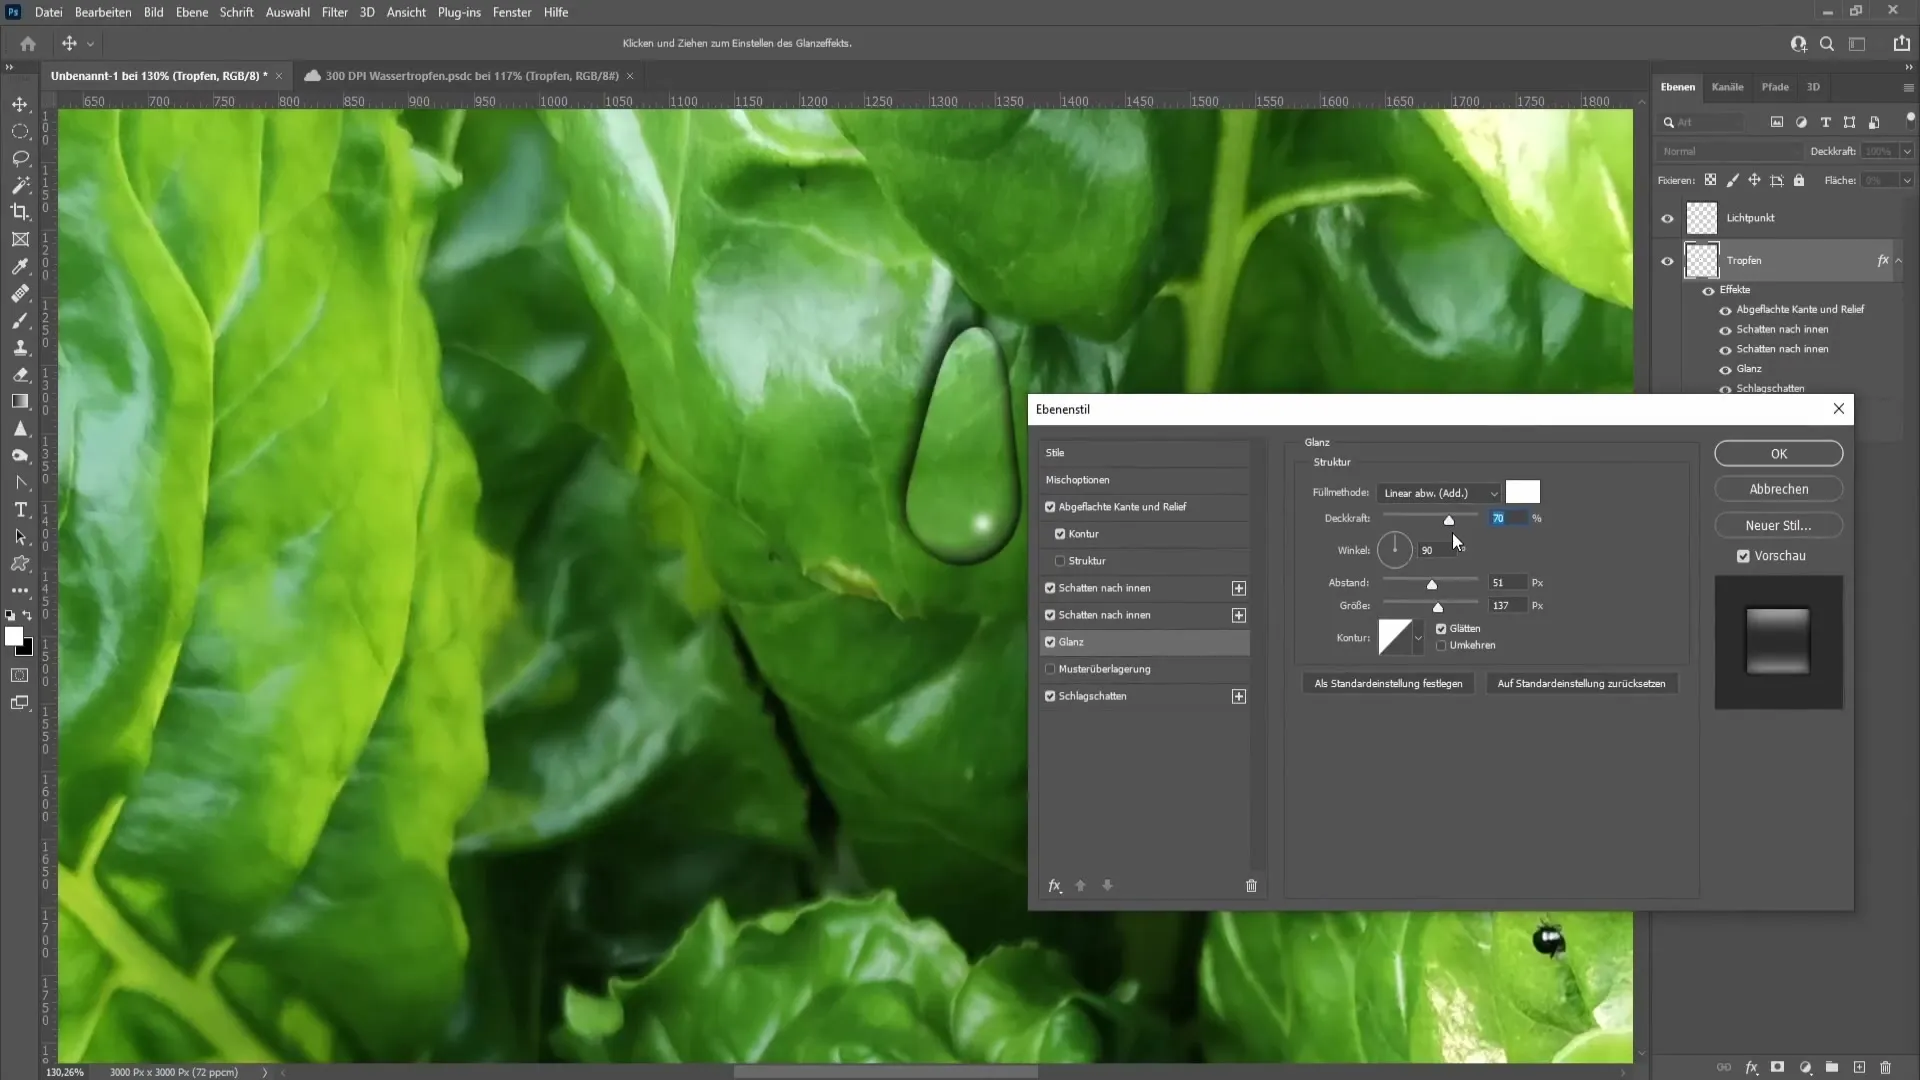1920x1080 pixels.
Task: Click the Lichtpunkt layer thumbnail
Action: click(x=1702, y=218)
